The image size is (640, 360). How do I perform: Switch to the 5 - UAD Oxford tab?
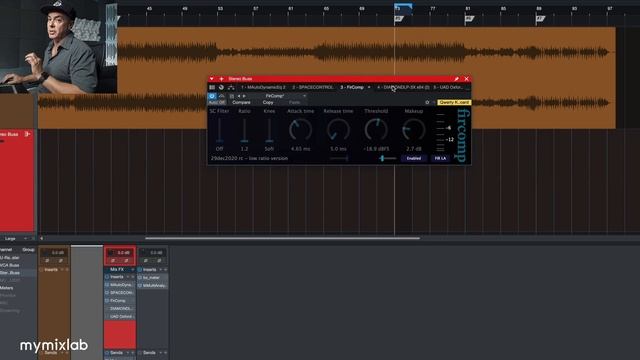[x=448, y=87]
